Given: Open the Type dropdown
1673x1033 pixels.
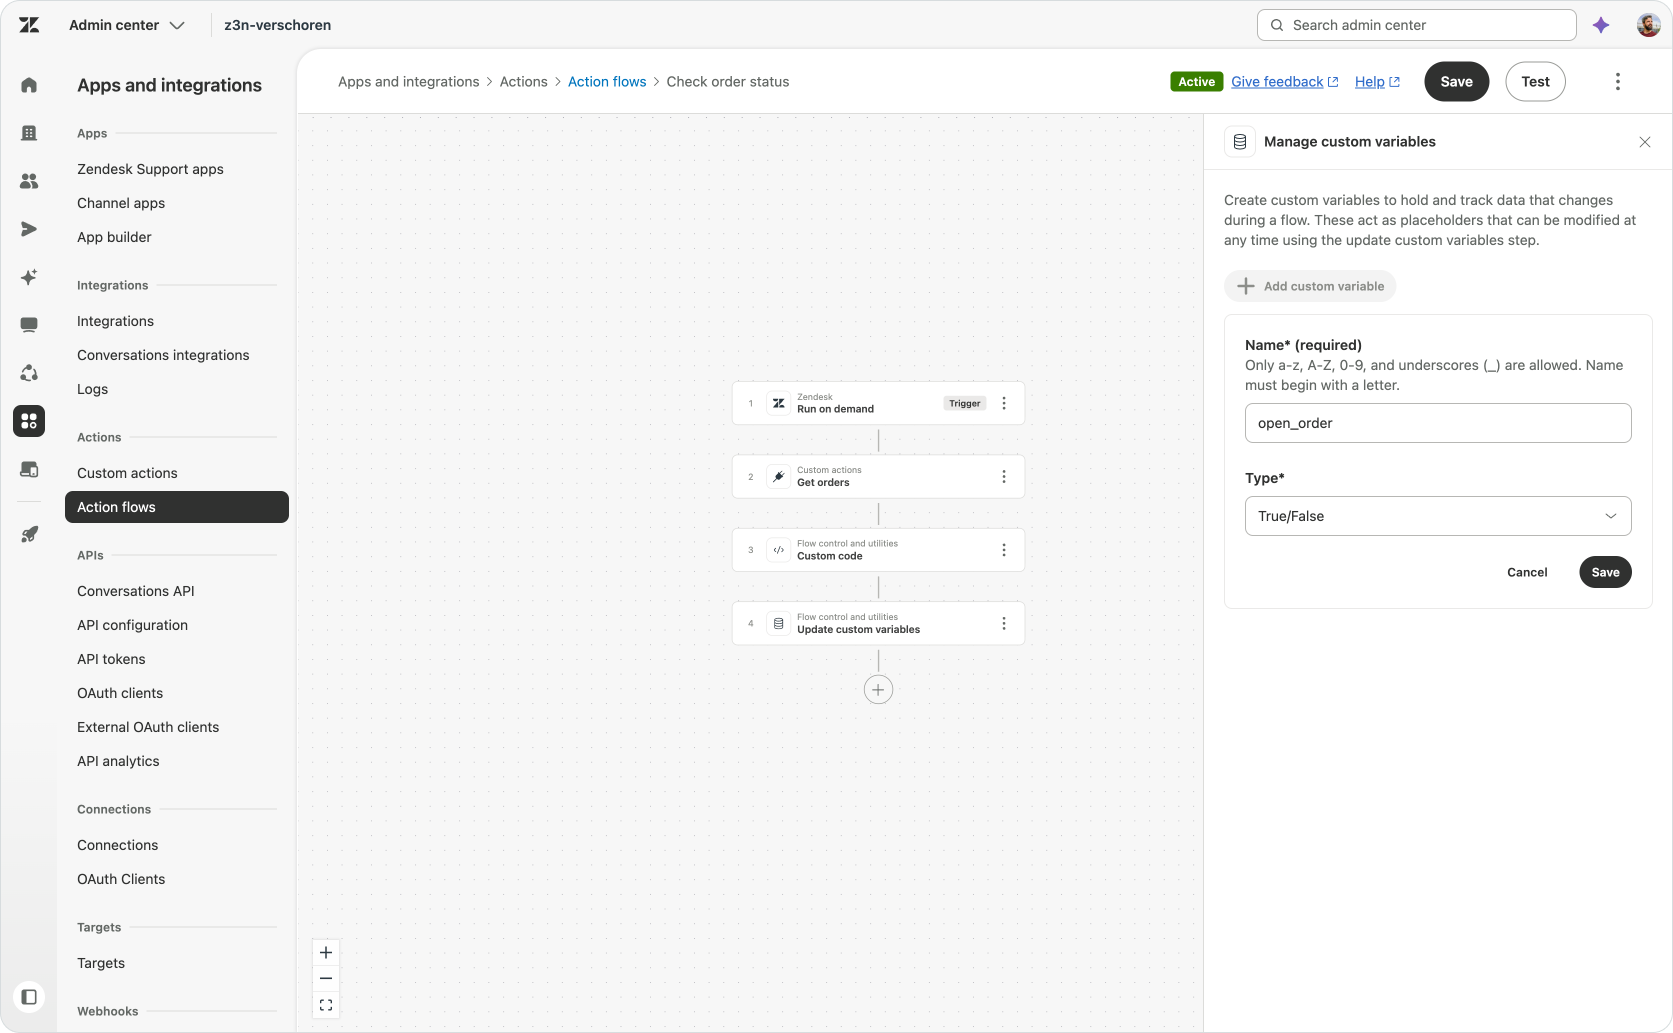Looking at the screenshot, I should point(1438,516).
